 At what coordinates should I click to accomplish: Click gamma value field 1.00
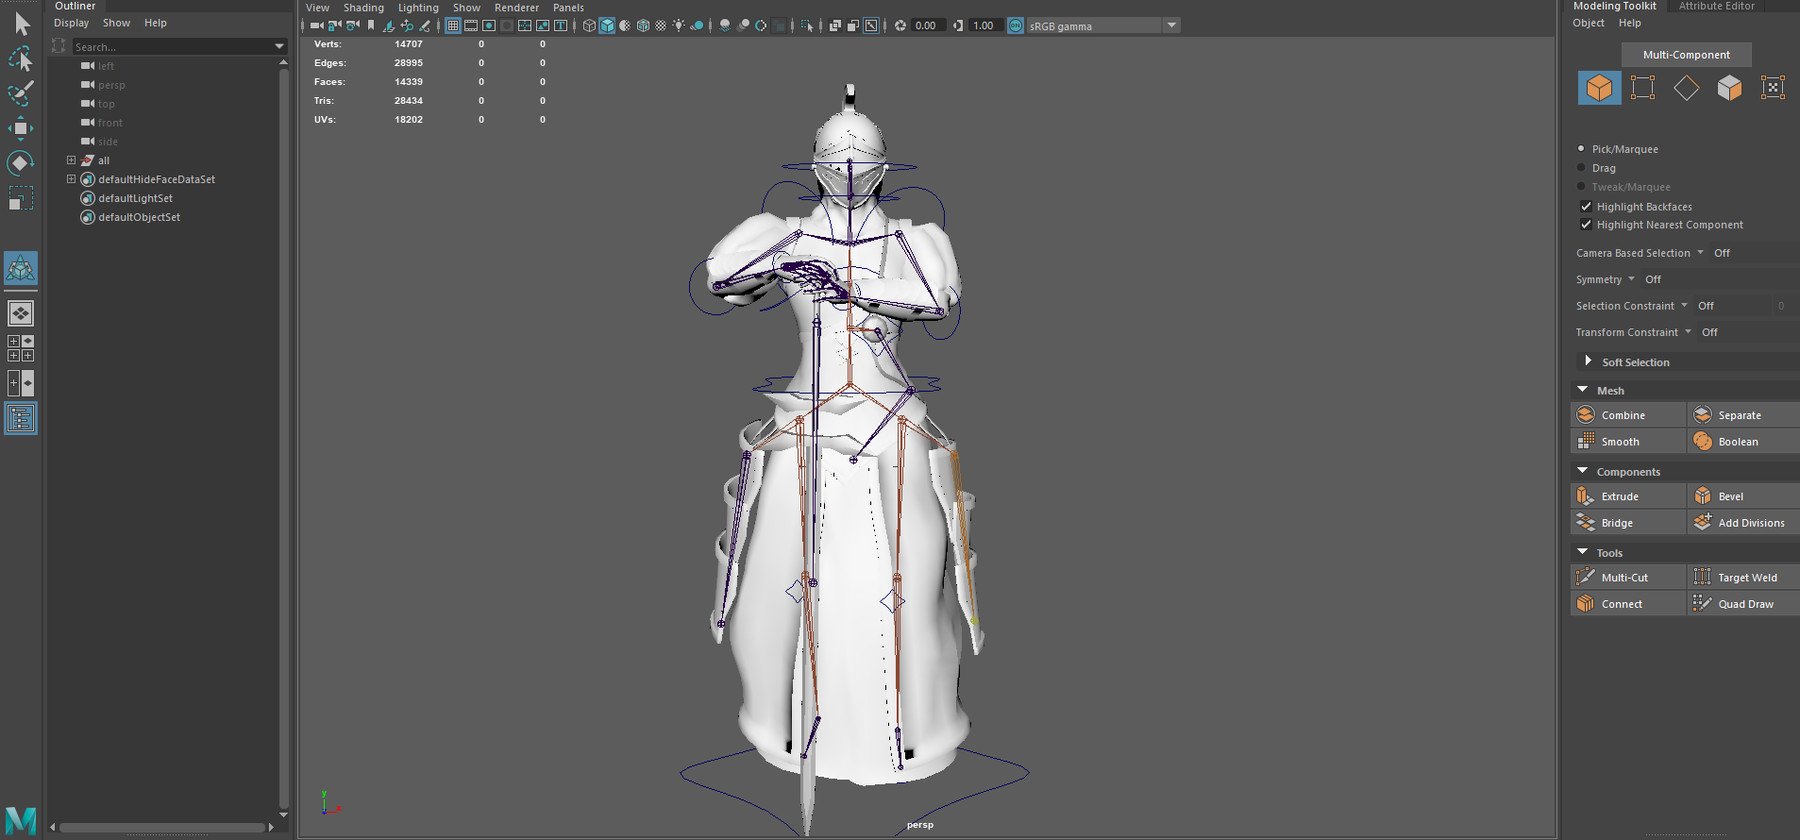[x=985, y=25]
